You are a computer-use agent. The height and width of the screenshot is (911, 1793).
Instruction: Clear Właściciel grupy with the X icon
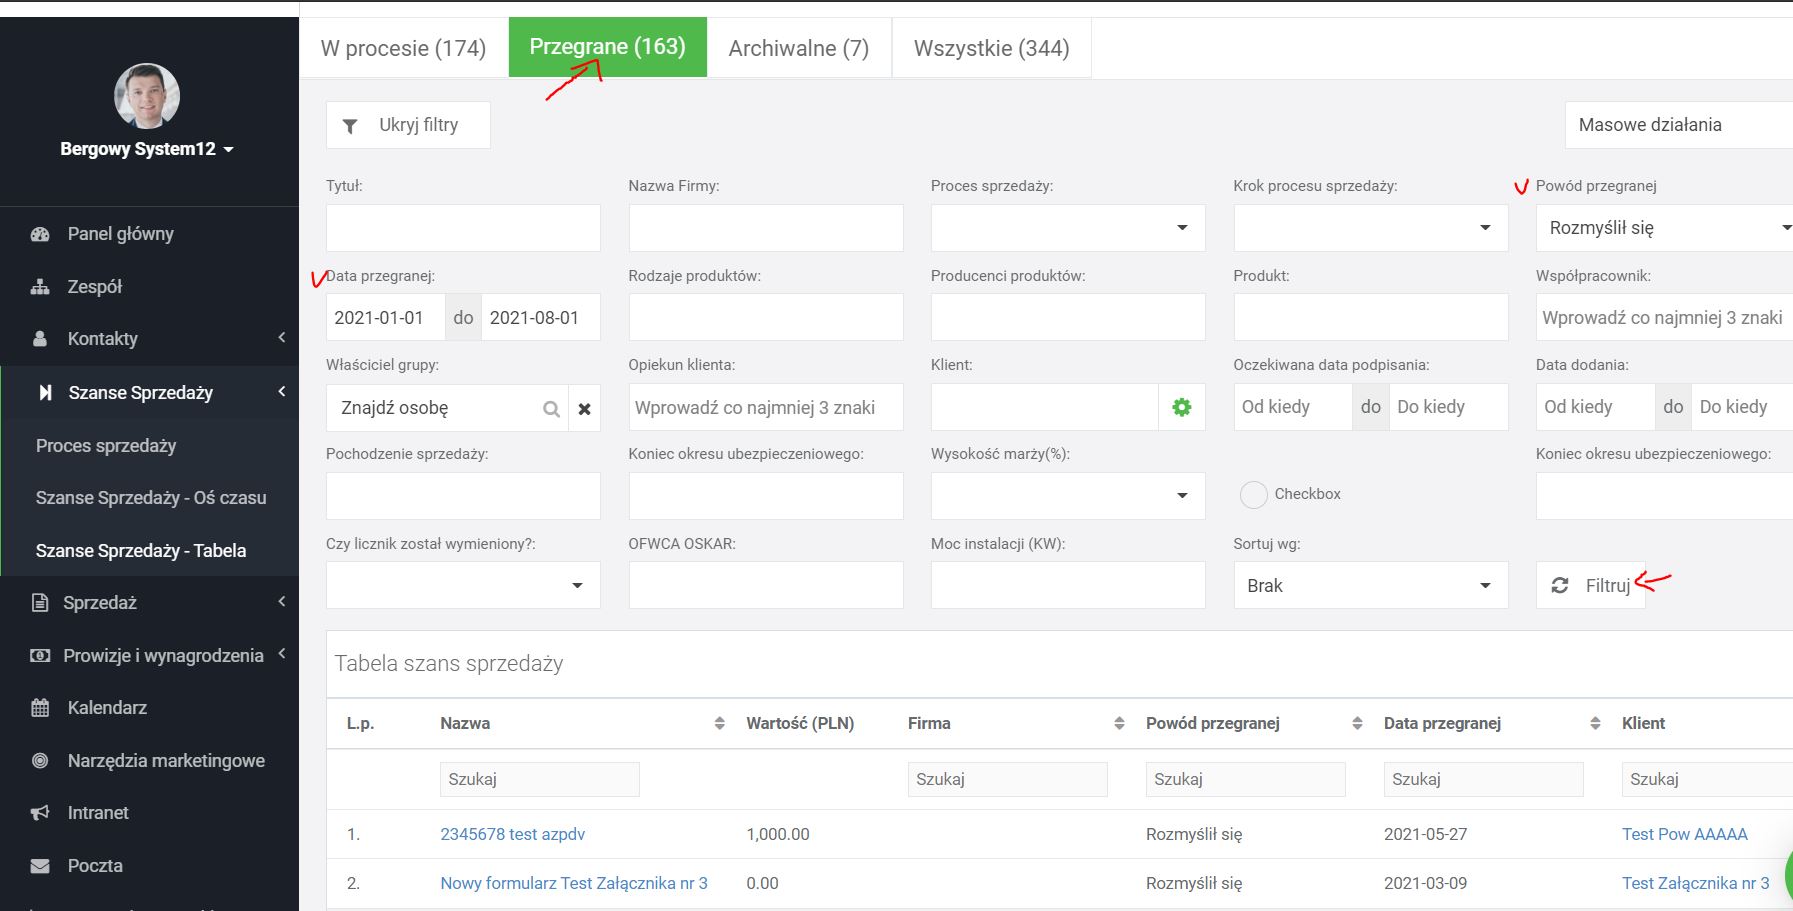584,408
